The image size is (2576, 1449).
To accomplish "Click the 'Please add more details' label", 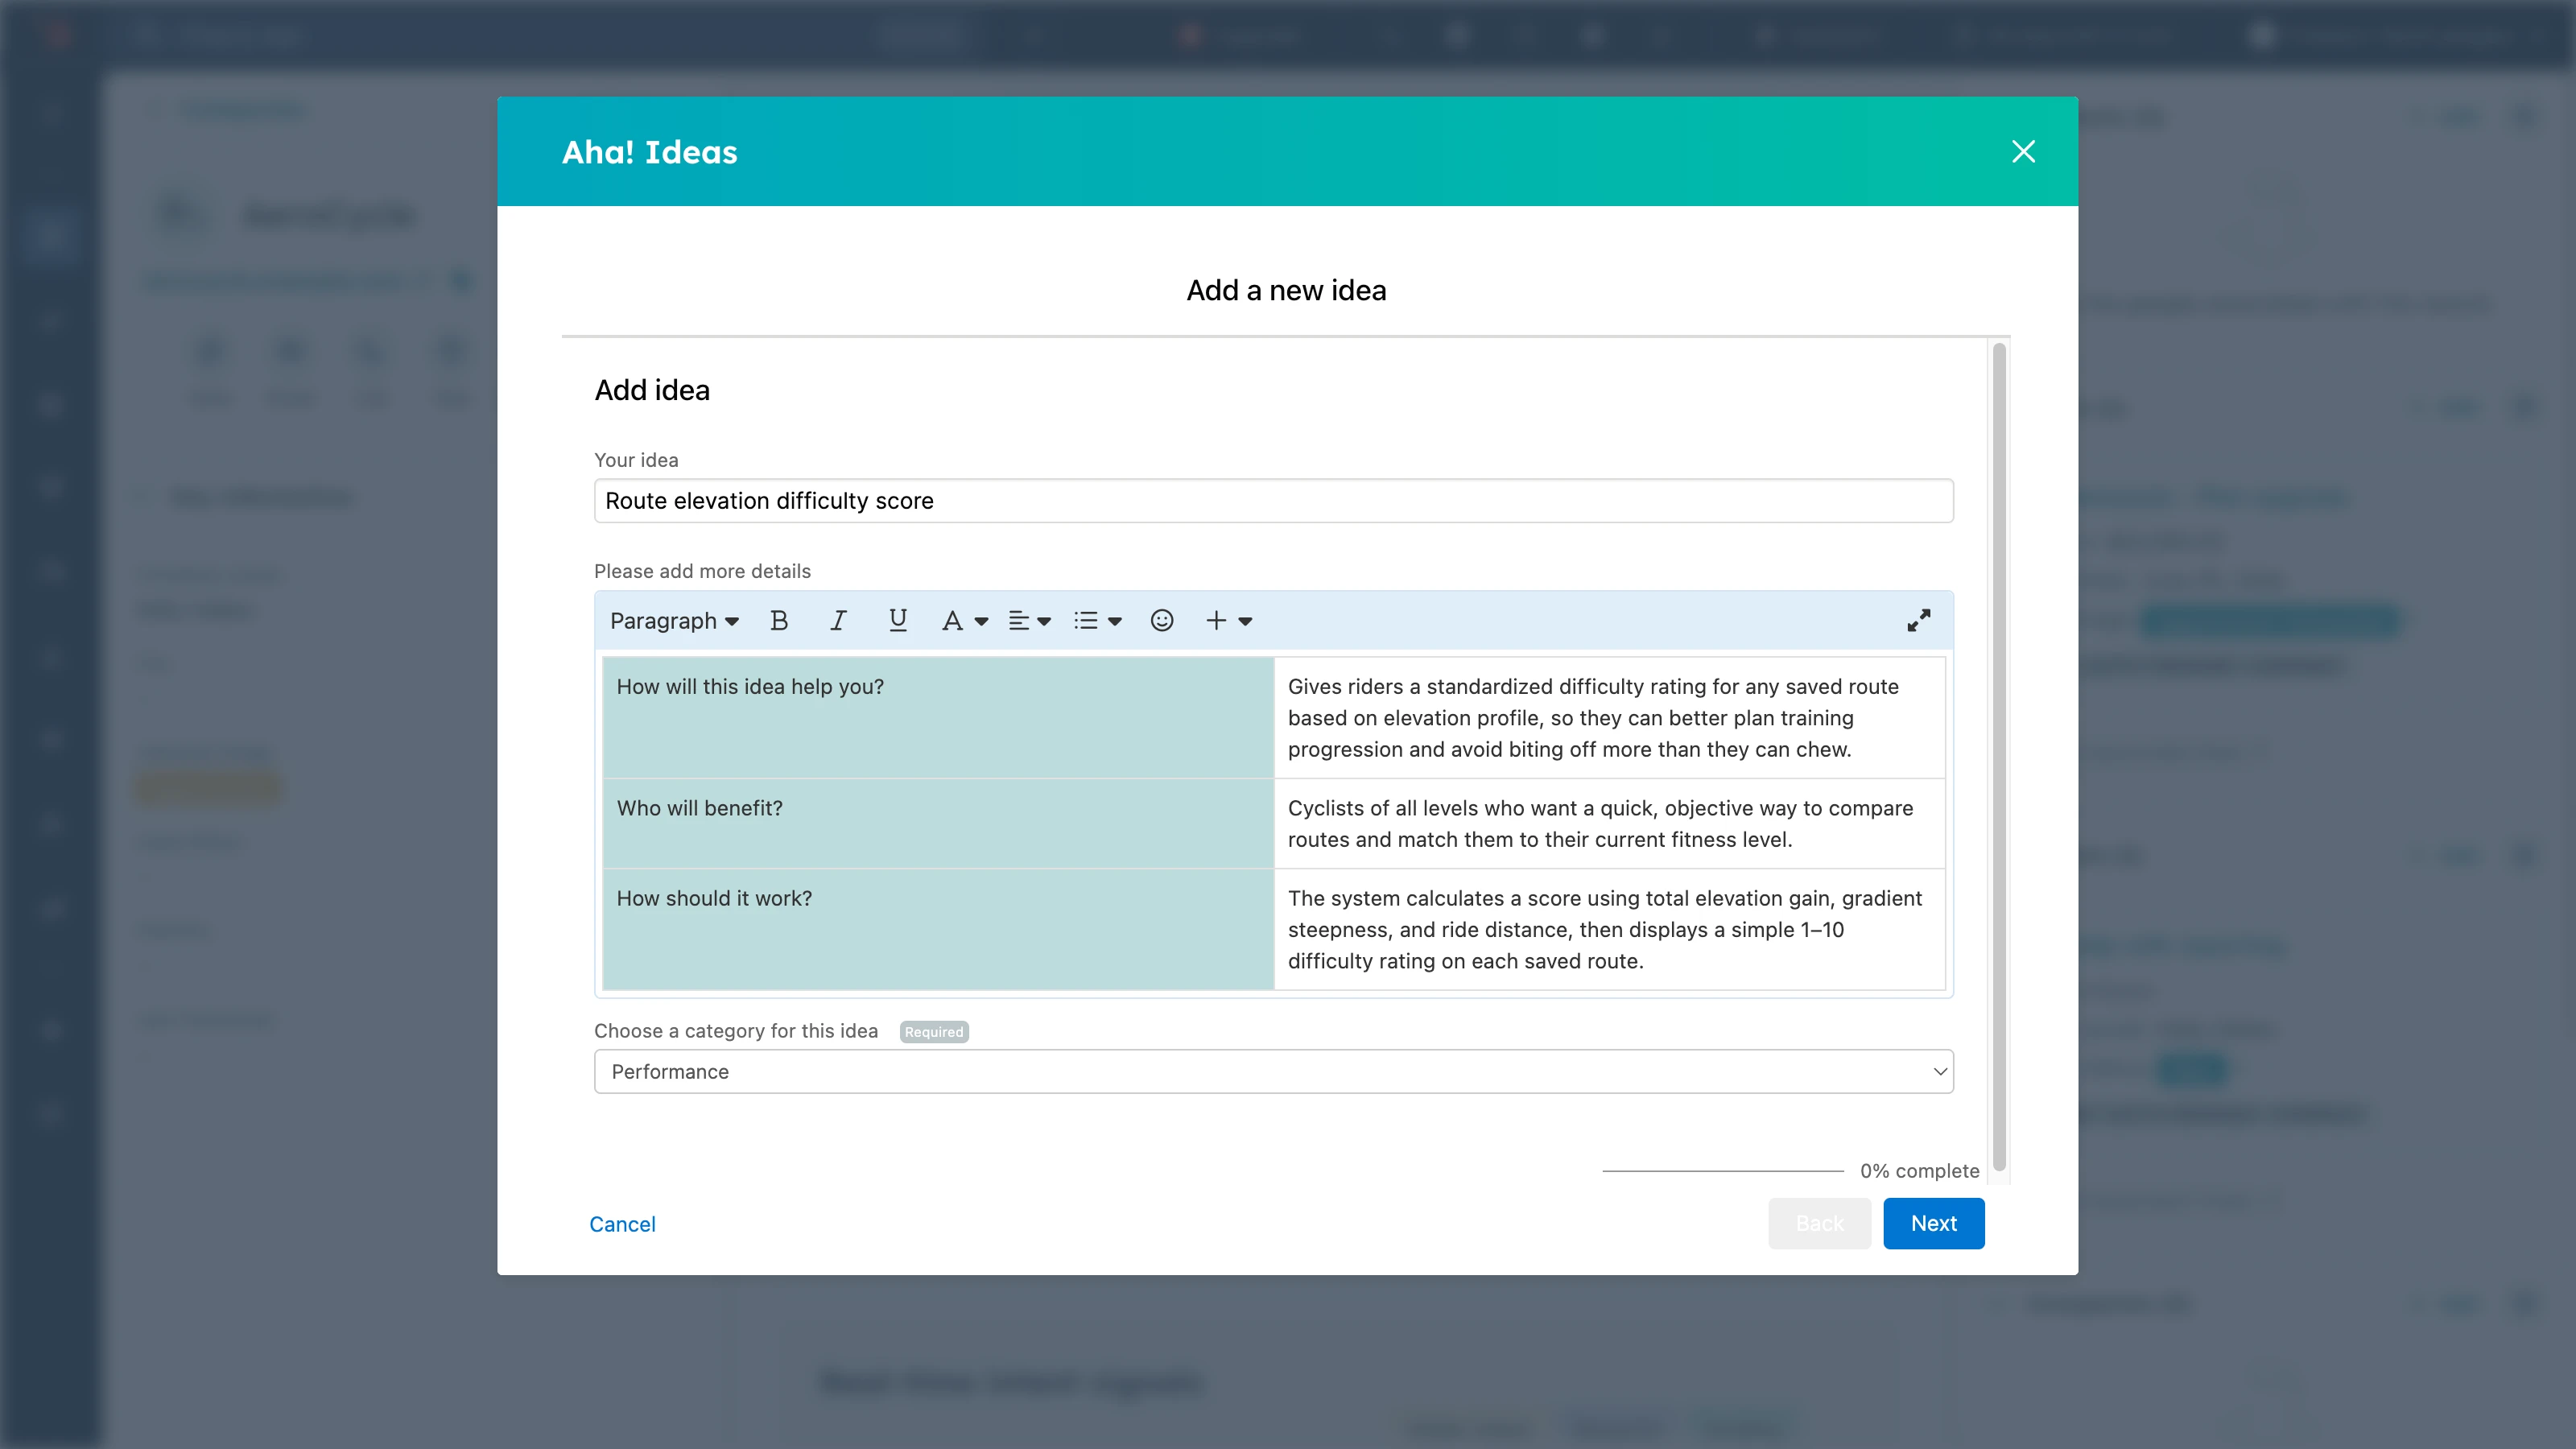I will tap(702, 571).
